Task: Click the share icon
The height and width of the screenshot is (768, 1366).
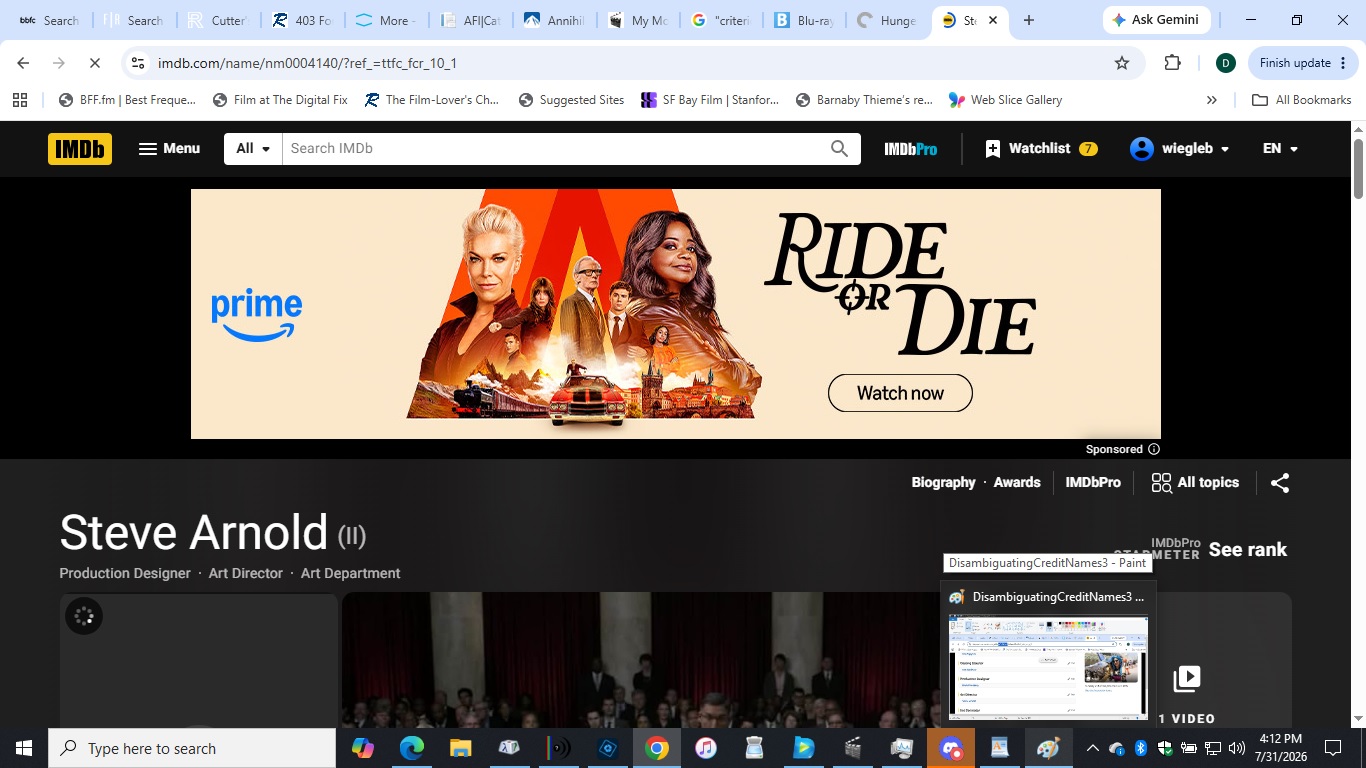Action: point(1280,483)
